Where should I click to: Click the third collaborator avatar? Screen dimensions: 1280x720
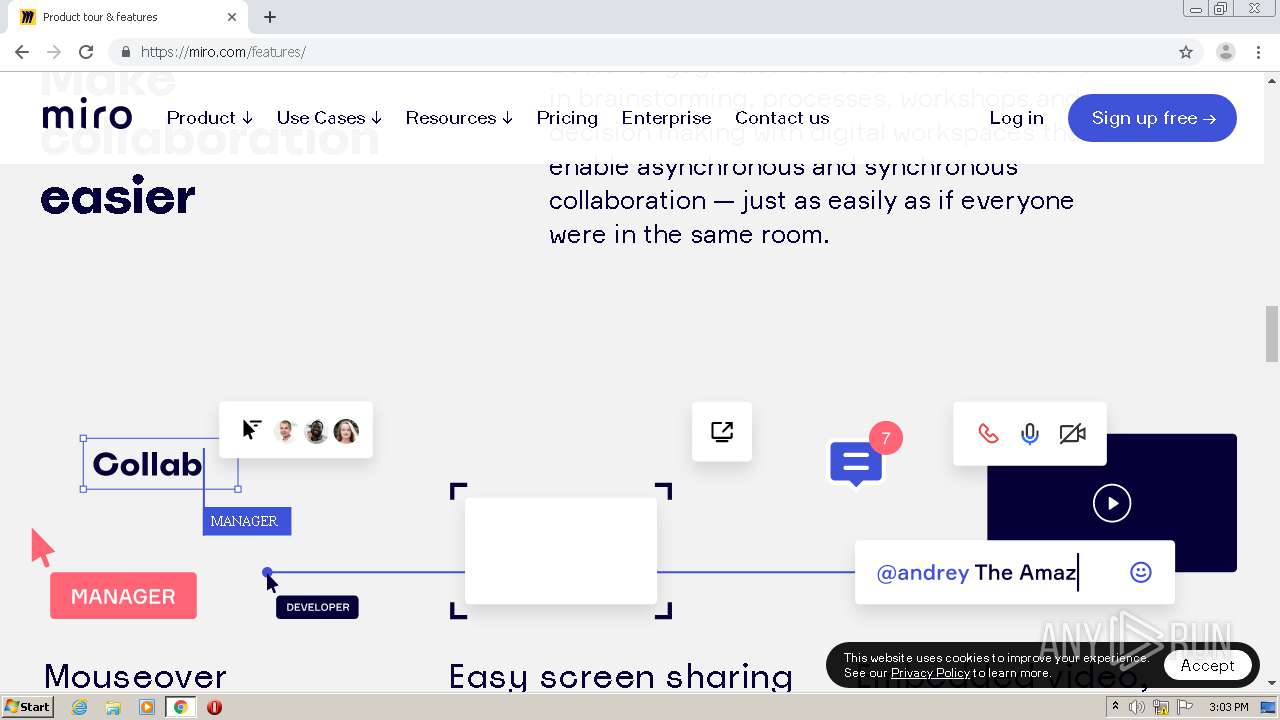coord(346,431)
